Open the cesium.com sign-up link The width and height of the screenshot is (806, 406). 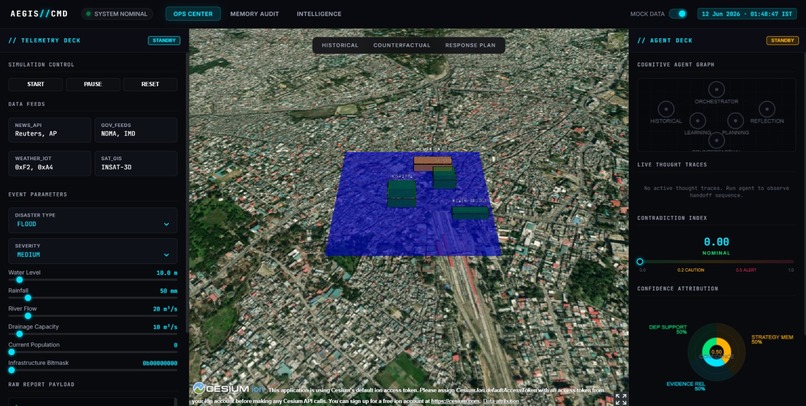454,401
